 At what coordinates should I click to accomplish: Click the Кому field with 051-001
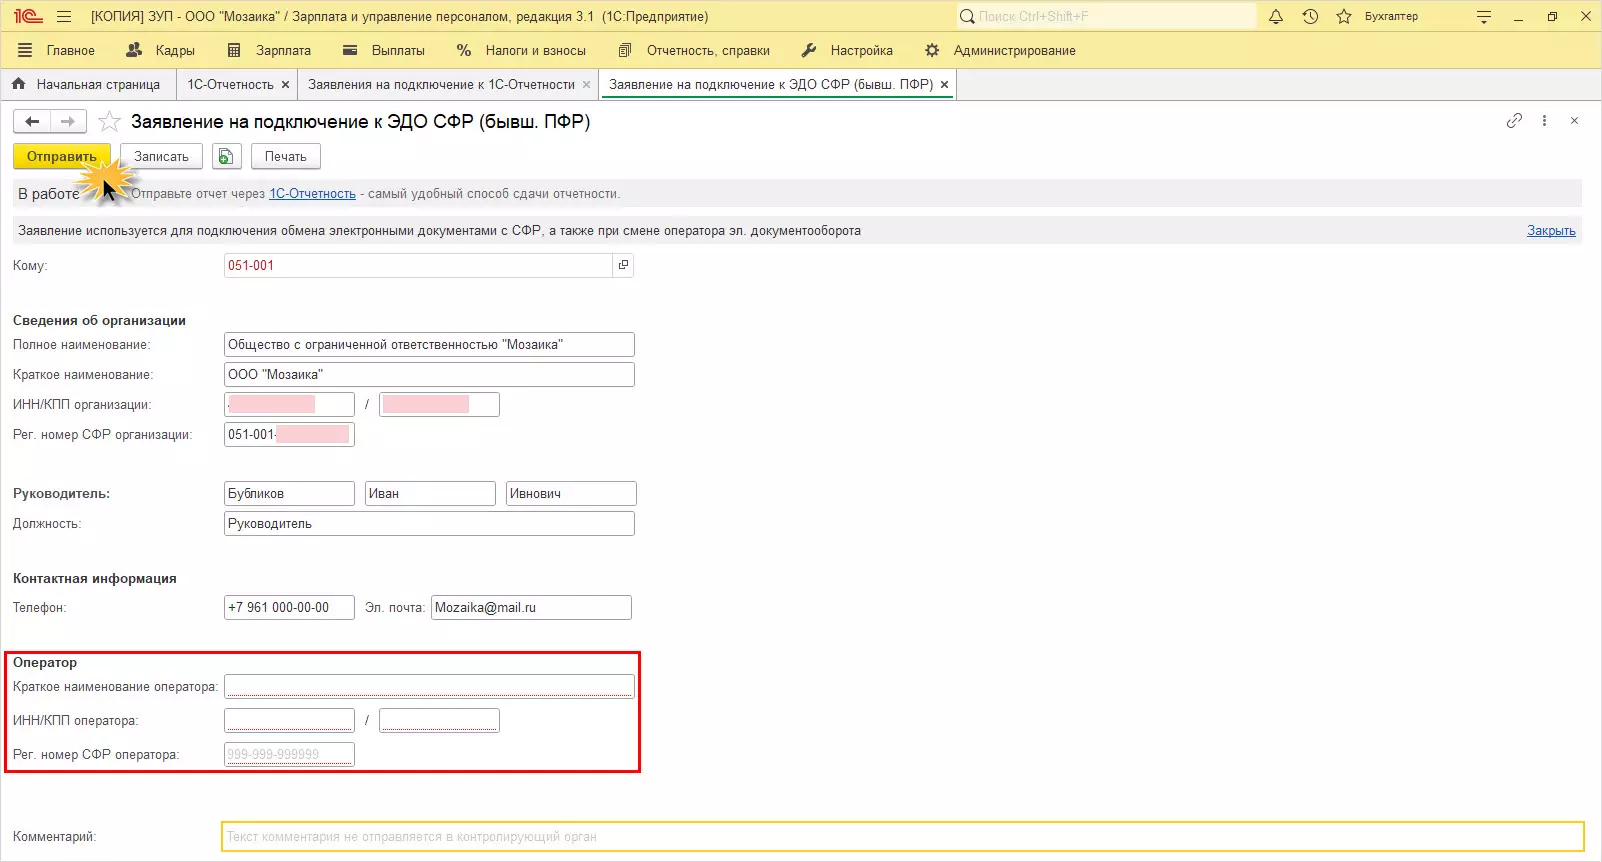coord(418,265)
